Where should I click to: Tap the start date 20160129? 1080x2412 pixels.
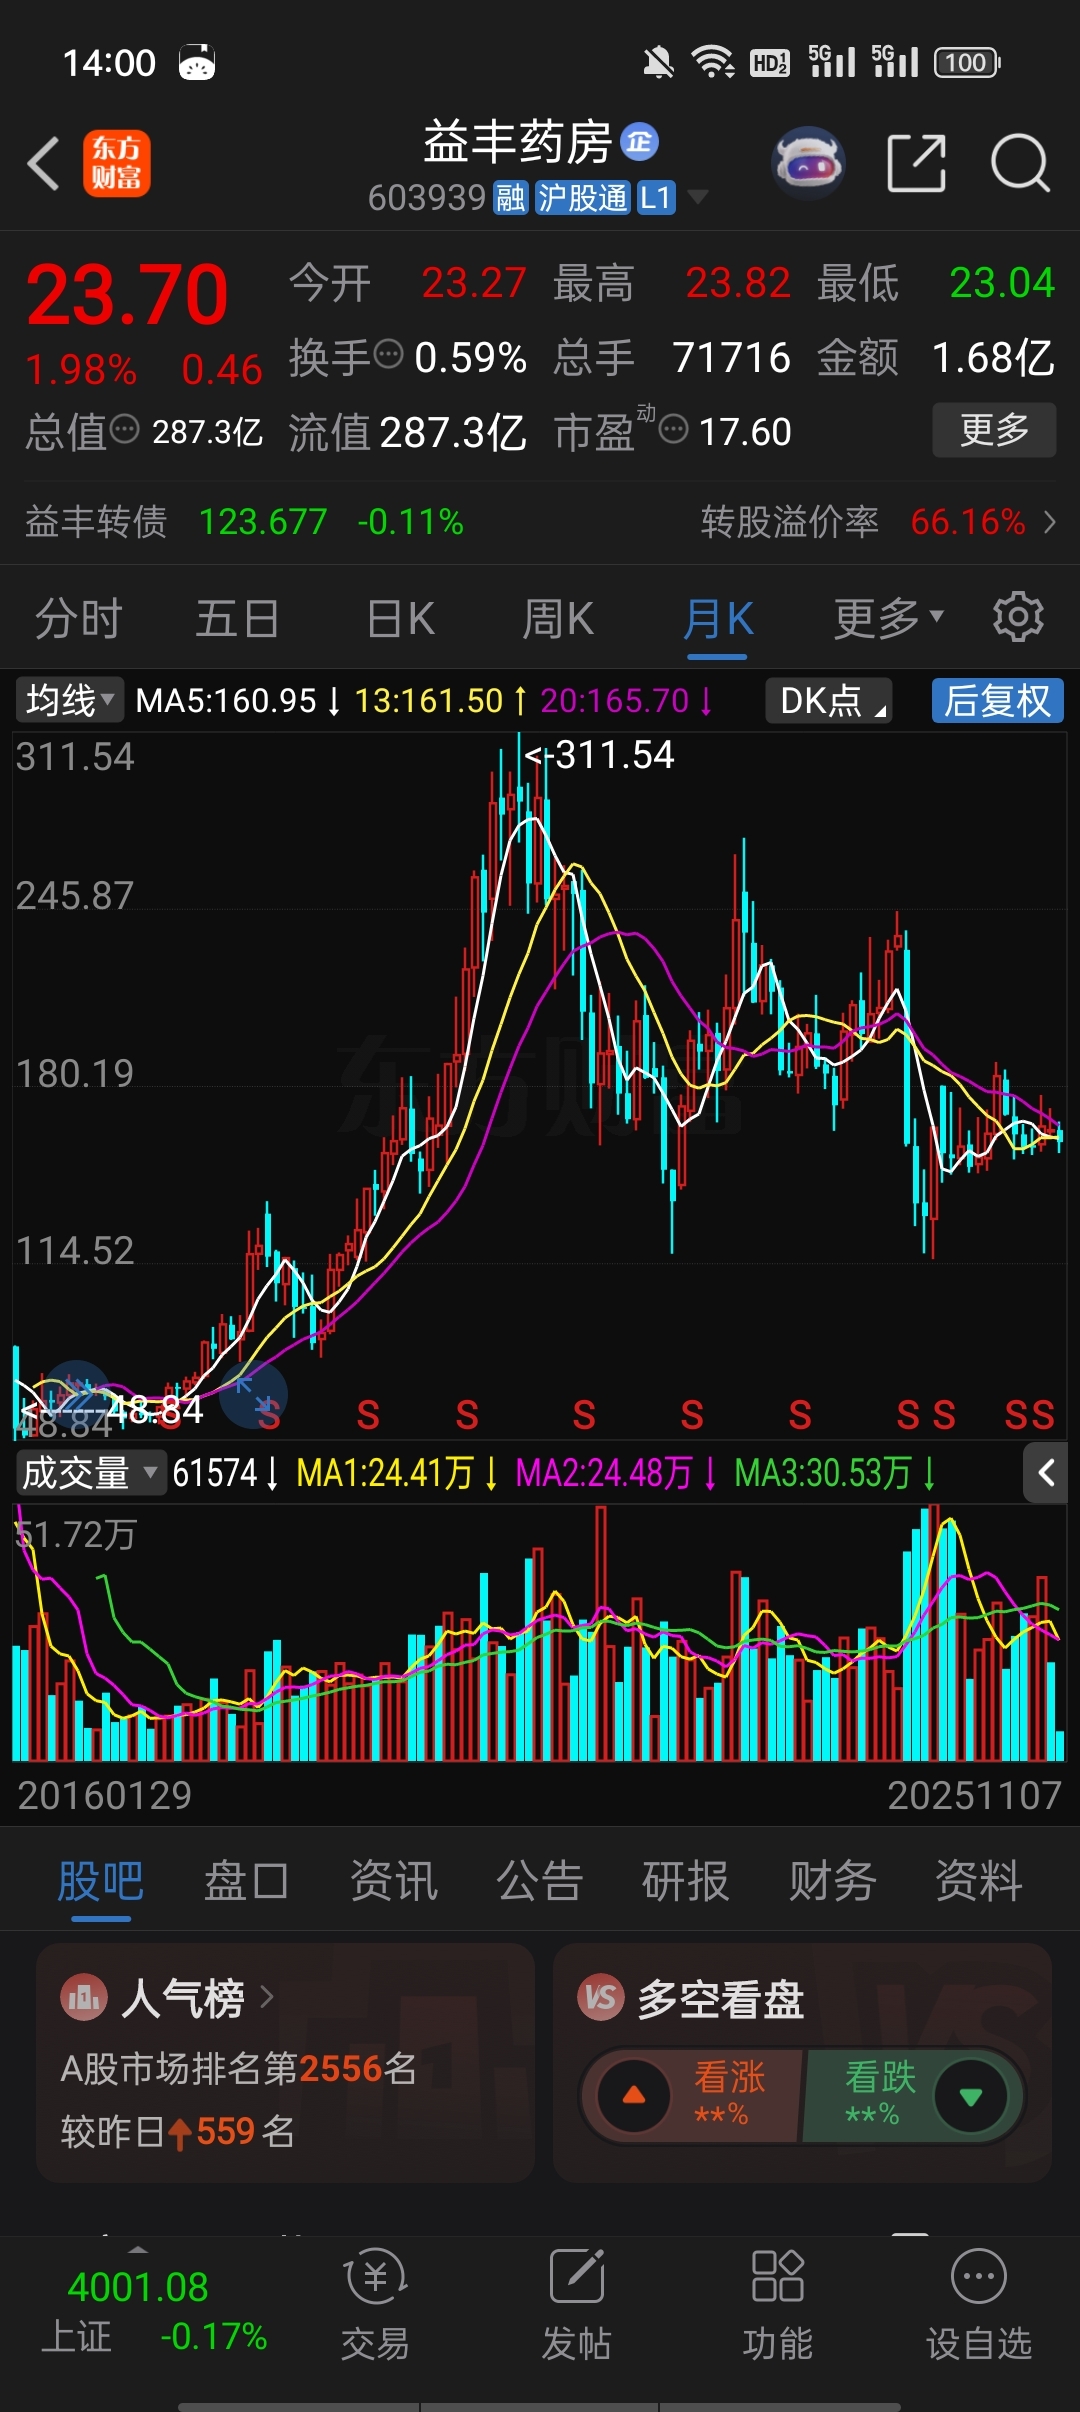point(105,1796)
